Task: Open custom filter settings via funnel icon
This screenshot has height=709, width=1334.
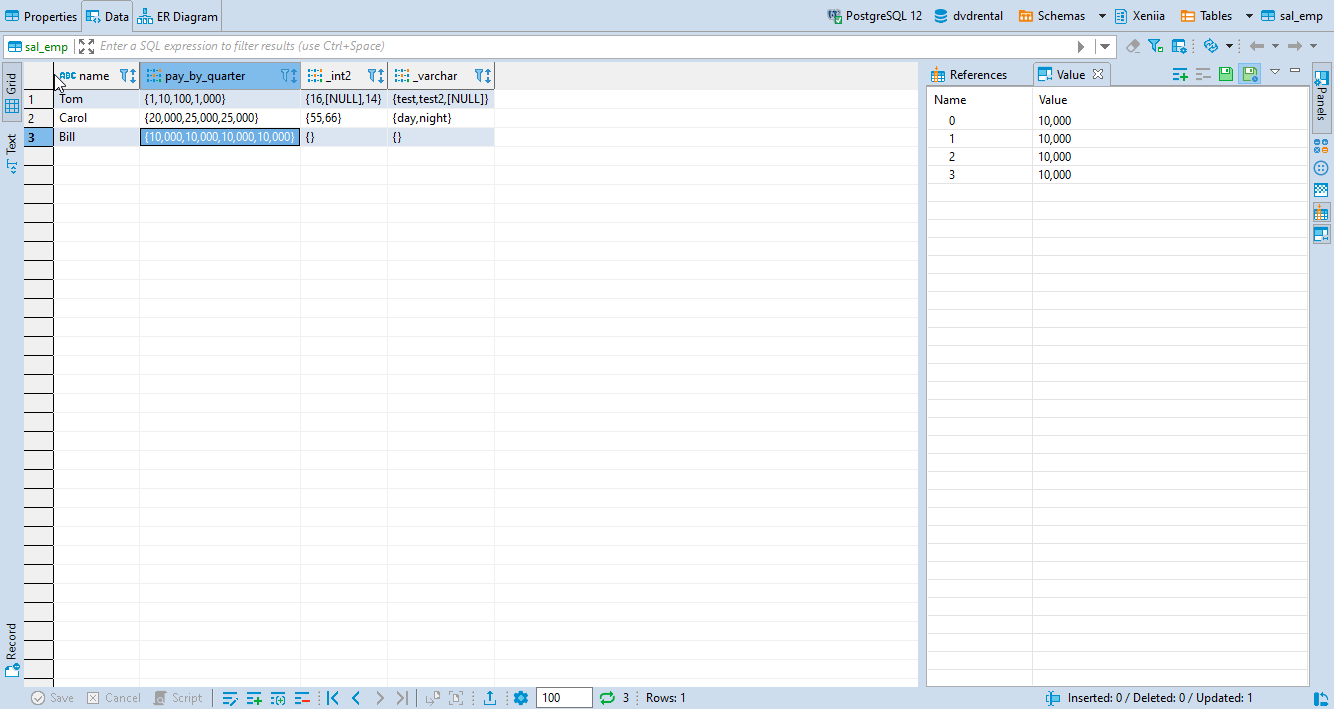Action: click(1154, 46)
